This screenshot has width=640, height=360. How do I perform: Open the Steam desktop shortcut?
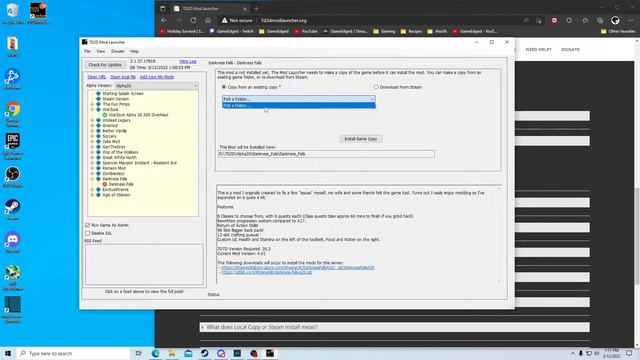click(x=13, y=210)
